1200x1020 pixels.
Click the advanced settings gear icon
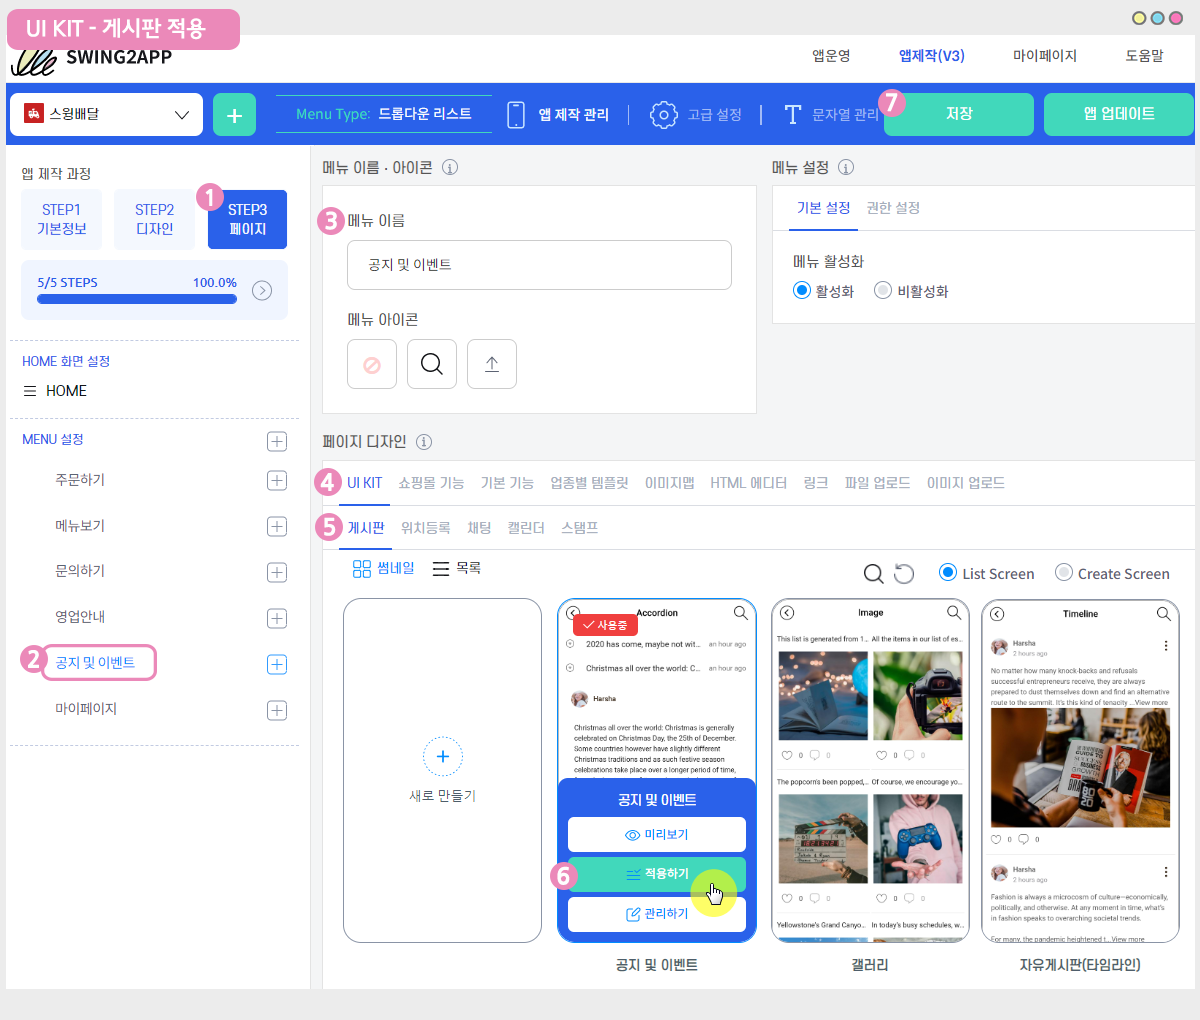(663, 115)
